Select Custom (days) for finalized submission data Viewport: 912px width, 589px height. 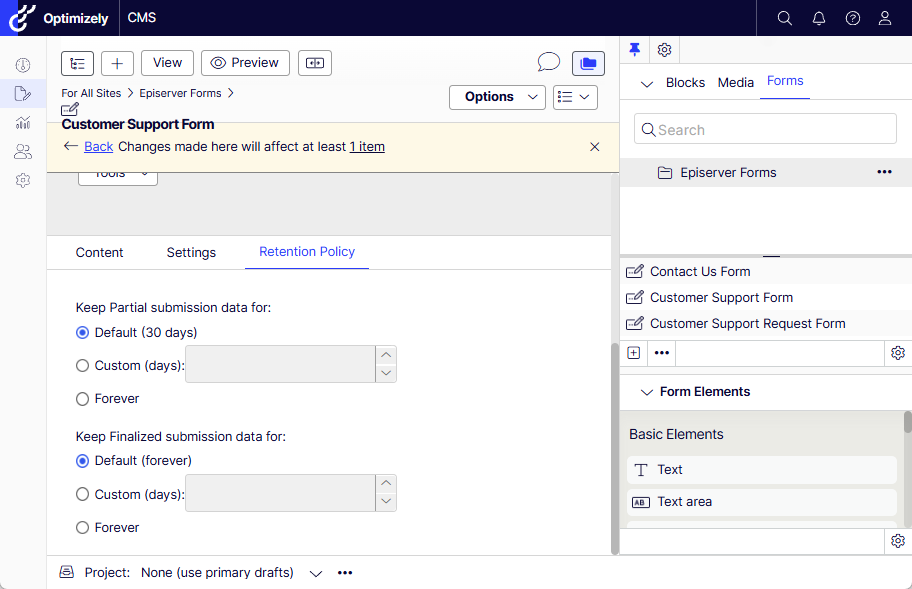[x=83, y=494]
